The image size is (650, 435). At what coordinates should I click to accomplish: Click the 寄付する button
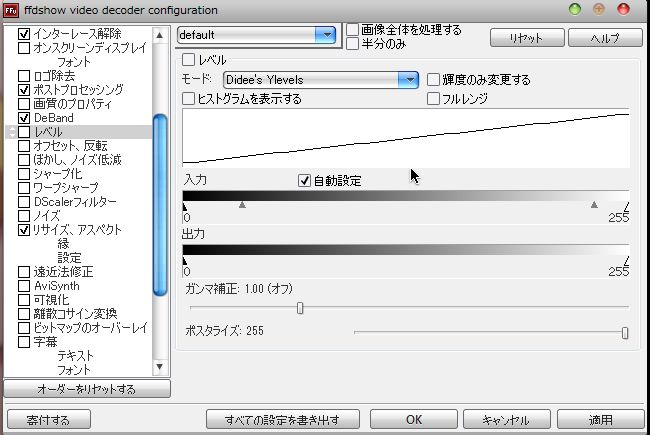(49, 420)
